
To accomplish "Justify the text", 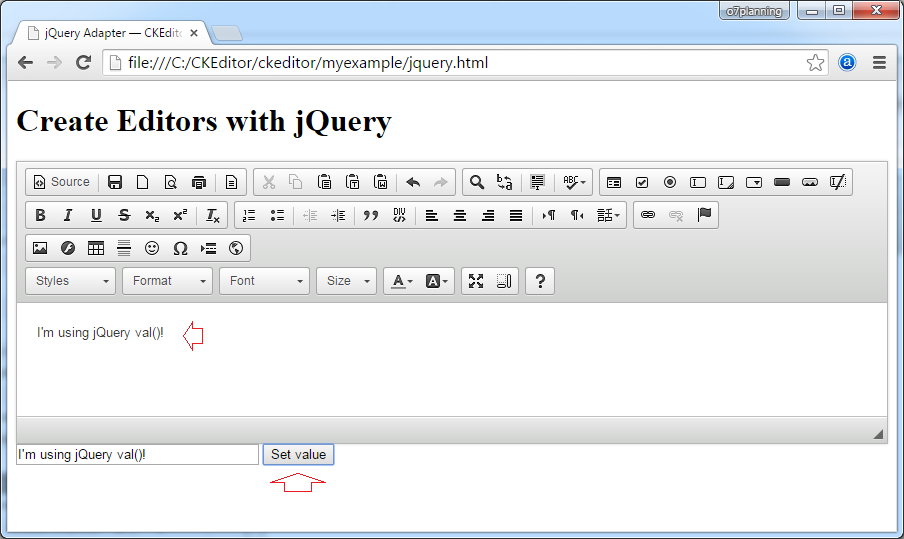I will [x=515, y=215].
